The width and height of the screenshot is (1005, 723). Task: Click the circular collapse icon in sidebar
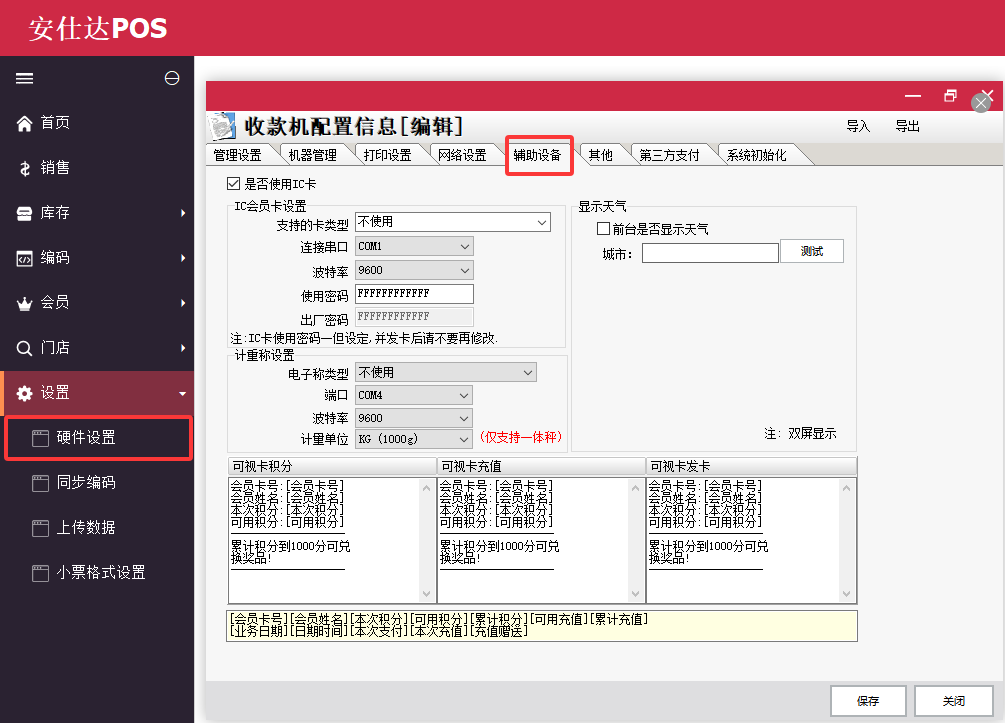172,78
